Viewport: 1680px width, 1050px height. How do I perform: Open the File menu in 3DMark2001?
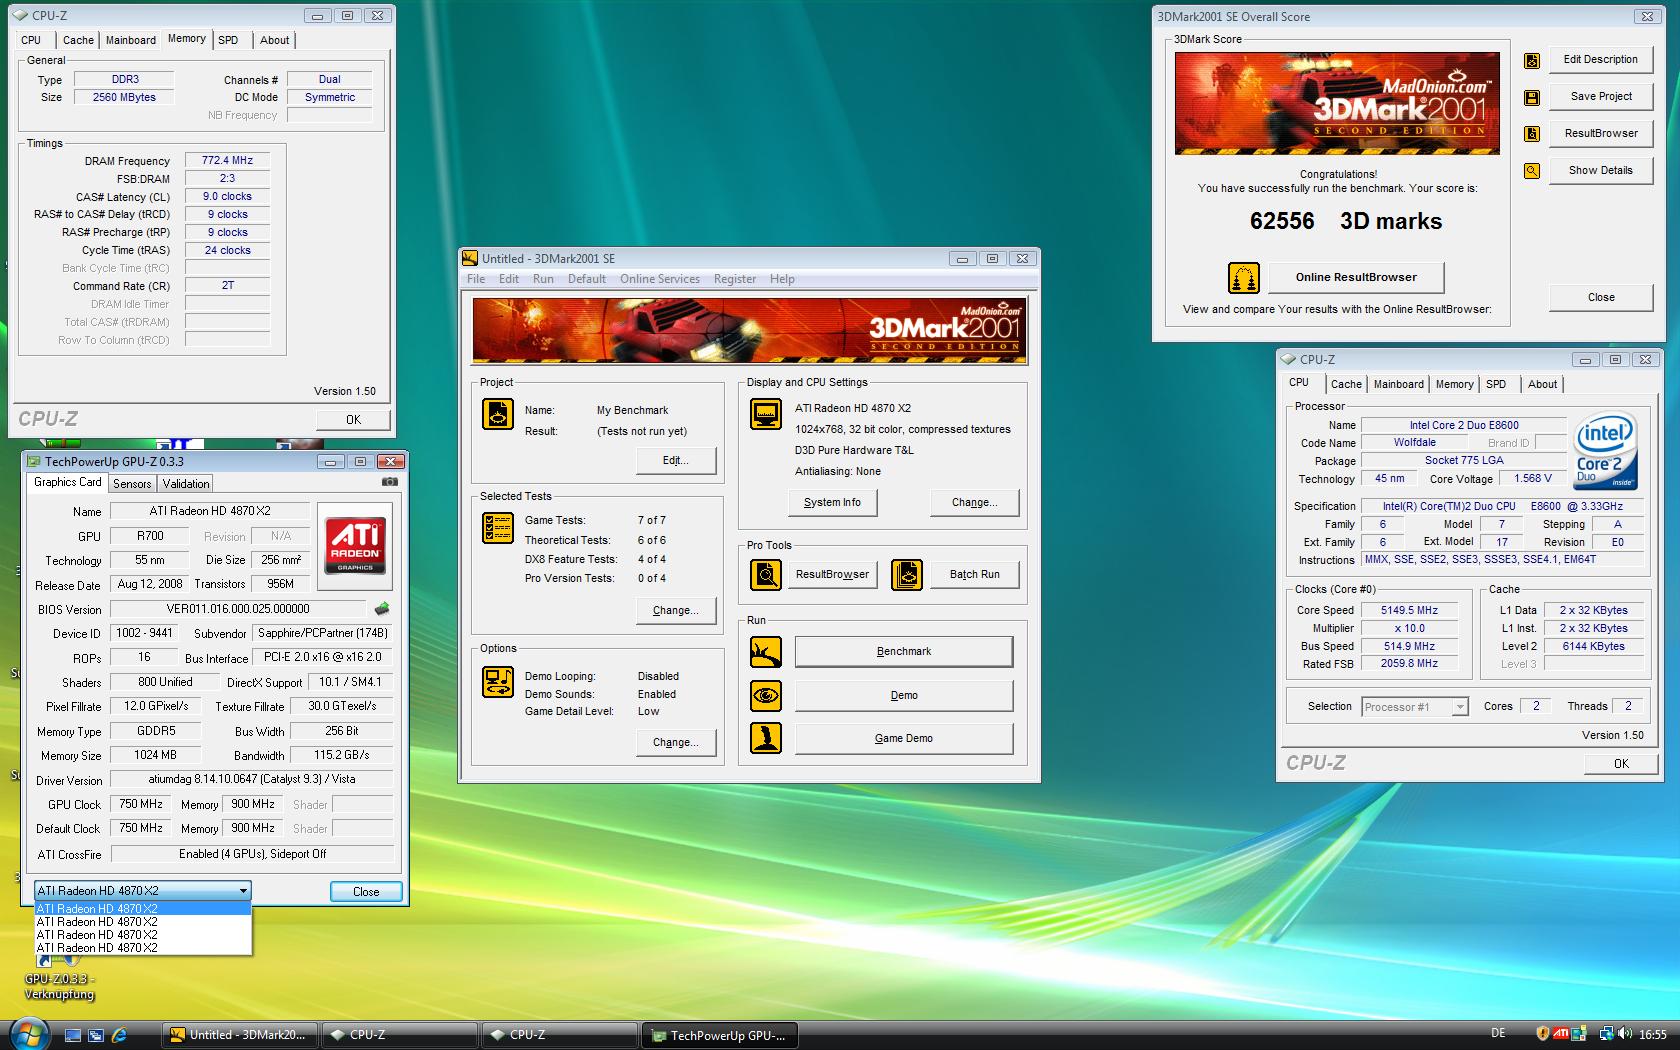(x=476, y=279)
